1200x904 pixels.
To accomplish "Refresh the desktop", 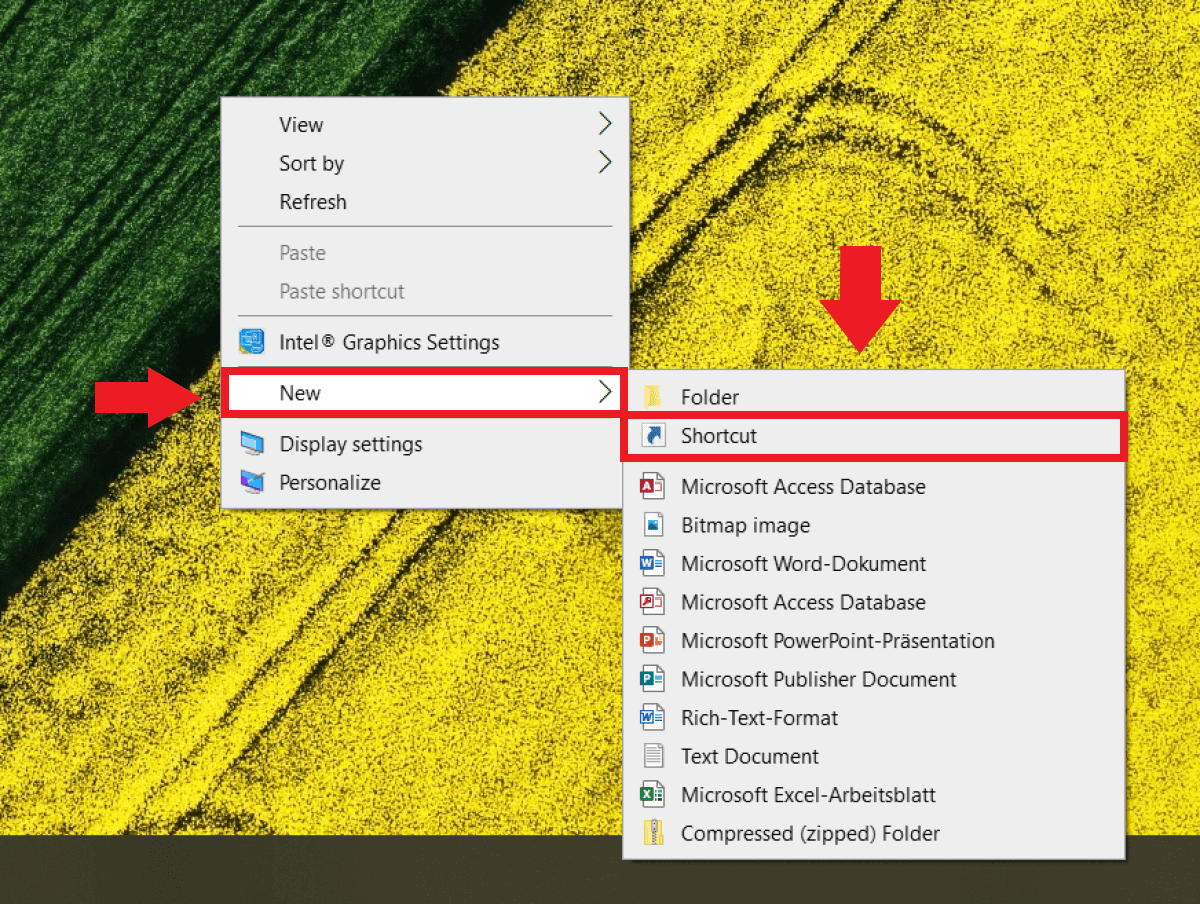I will pos(313,202).
